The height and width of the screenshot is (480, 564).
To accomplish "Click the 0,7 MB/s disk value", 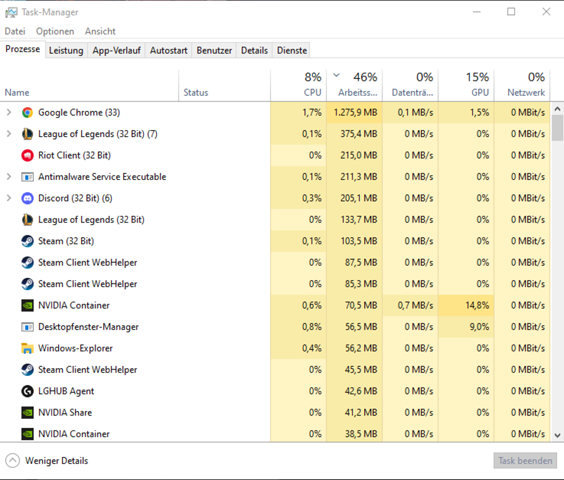I will pyautogui.click(x=415, y=305).
